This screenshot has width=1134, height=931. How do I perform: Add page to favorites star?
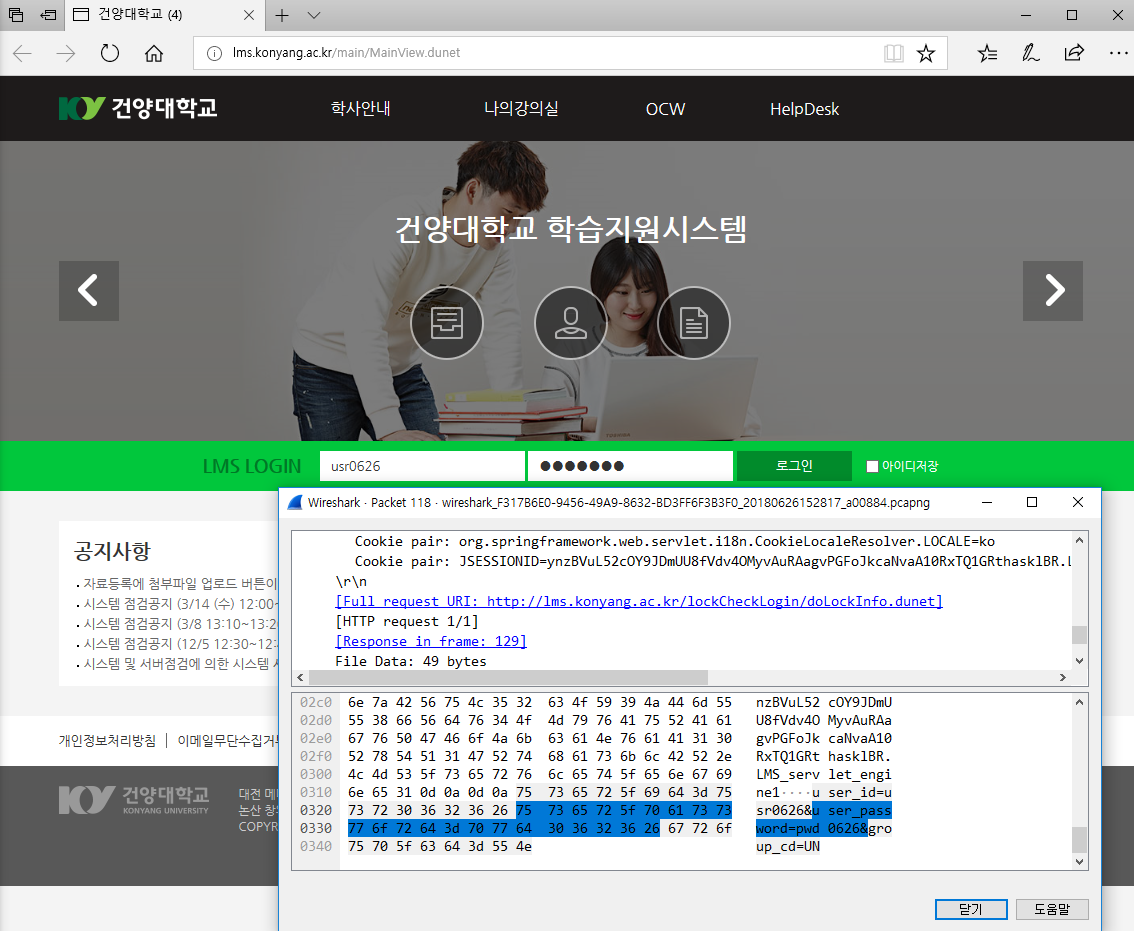926,53
